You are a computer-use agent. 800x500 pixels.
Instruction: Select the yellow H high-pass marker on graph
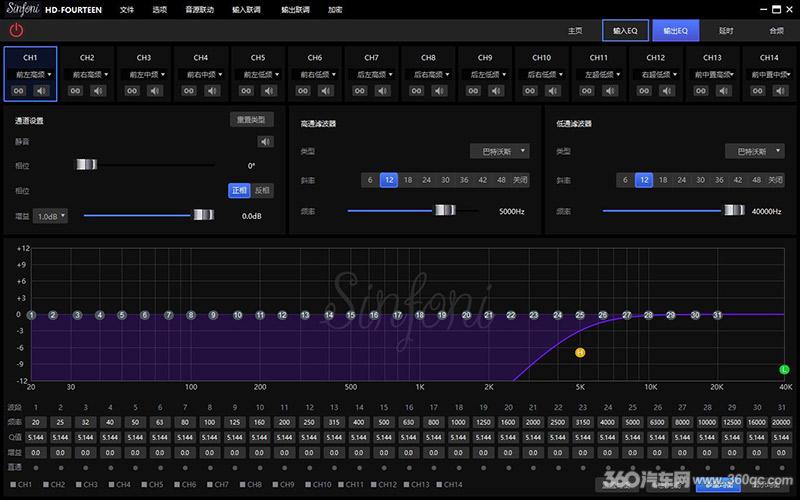point(580,353)
